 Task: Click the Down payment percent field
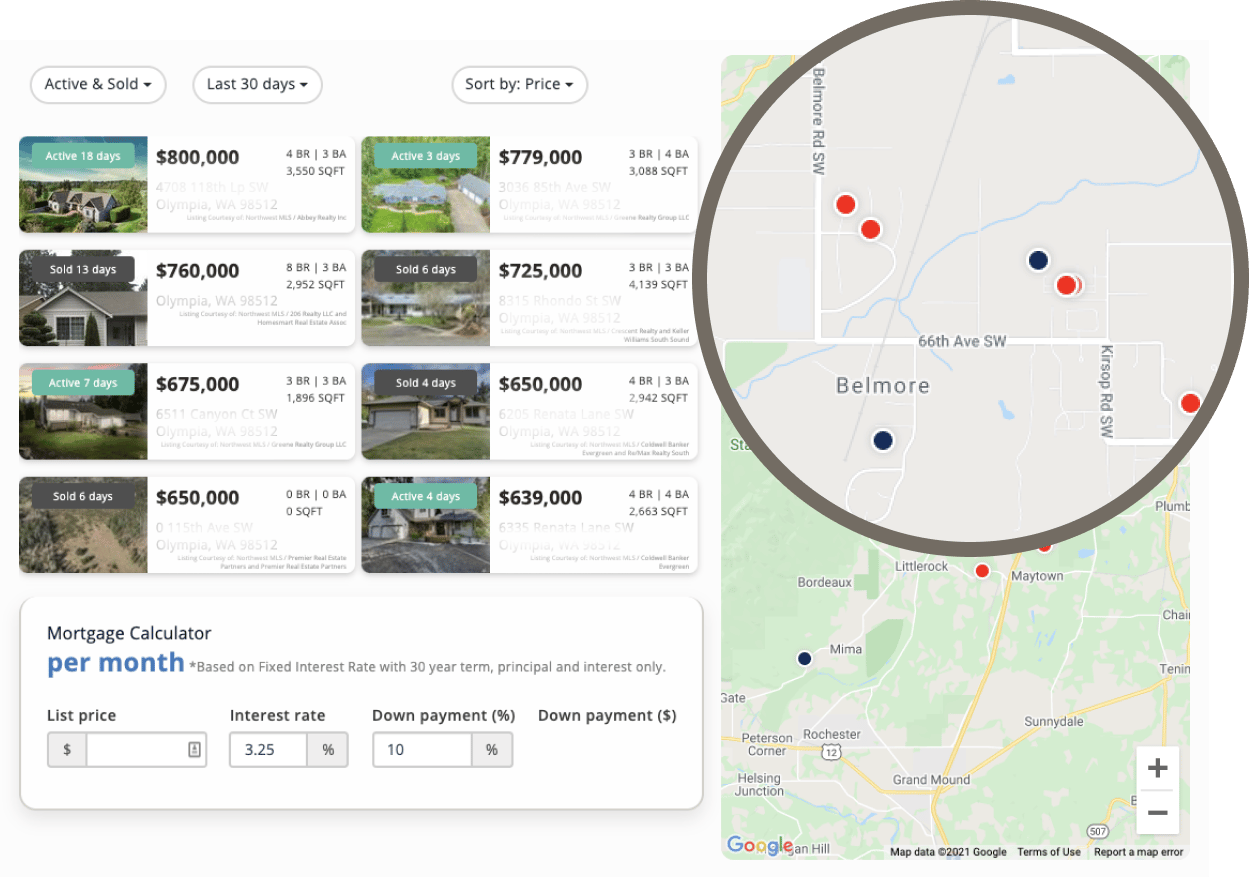click(422, 749)
